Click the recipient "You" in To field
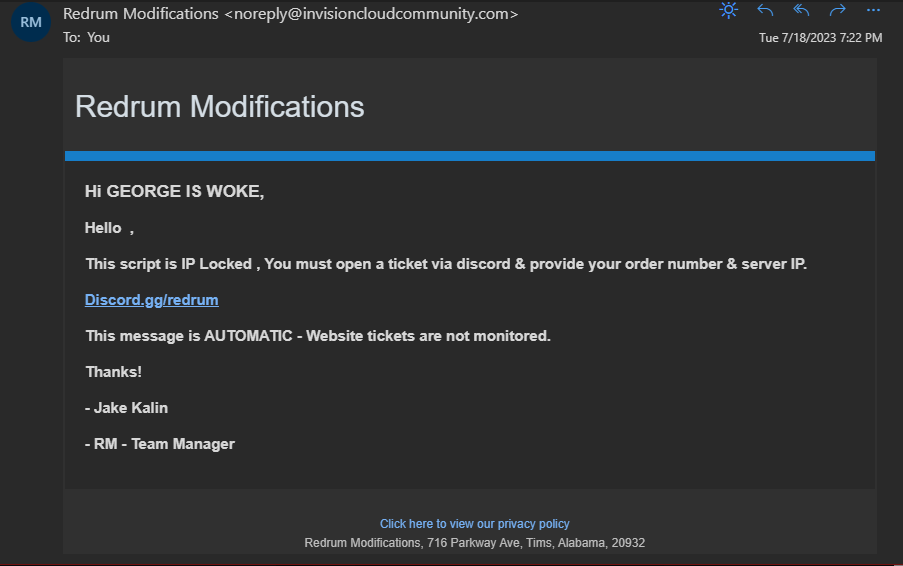Viewport: 903px width, 566px height. point(98,37)
